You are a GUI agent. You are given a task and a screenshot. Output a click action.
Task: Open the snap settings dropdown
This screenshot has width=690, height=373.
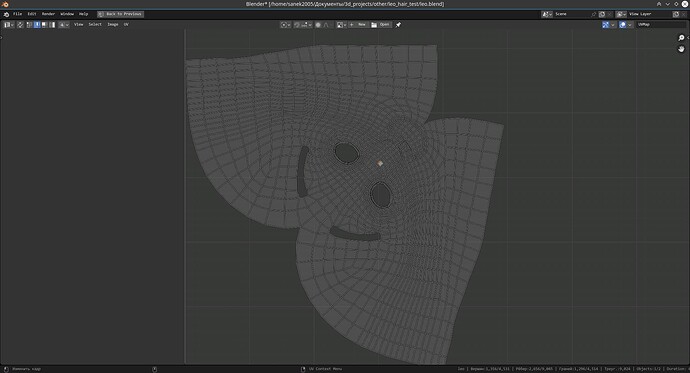point(306,25)
